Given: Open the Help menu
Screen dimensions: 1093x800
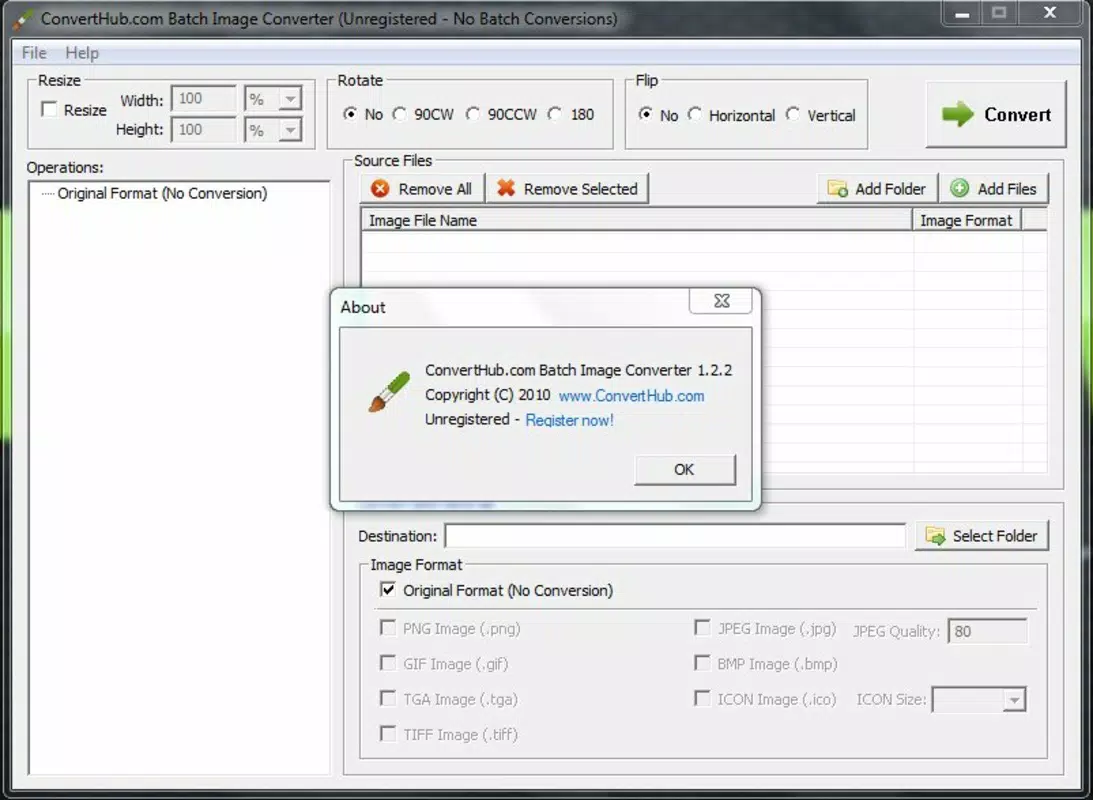Looking at the screenshot, I should [x=82, y=53].
